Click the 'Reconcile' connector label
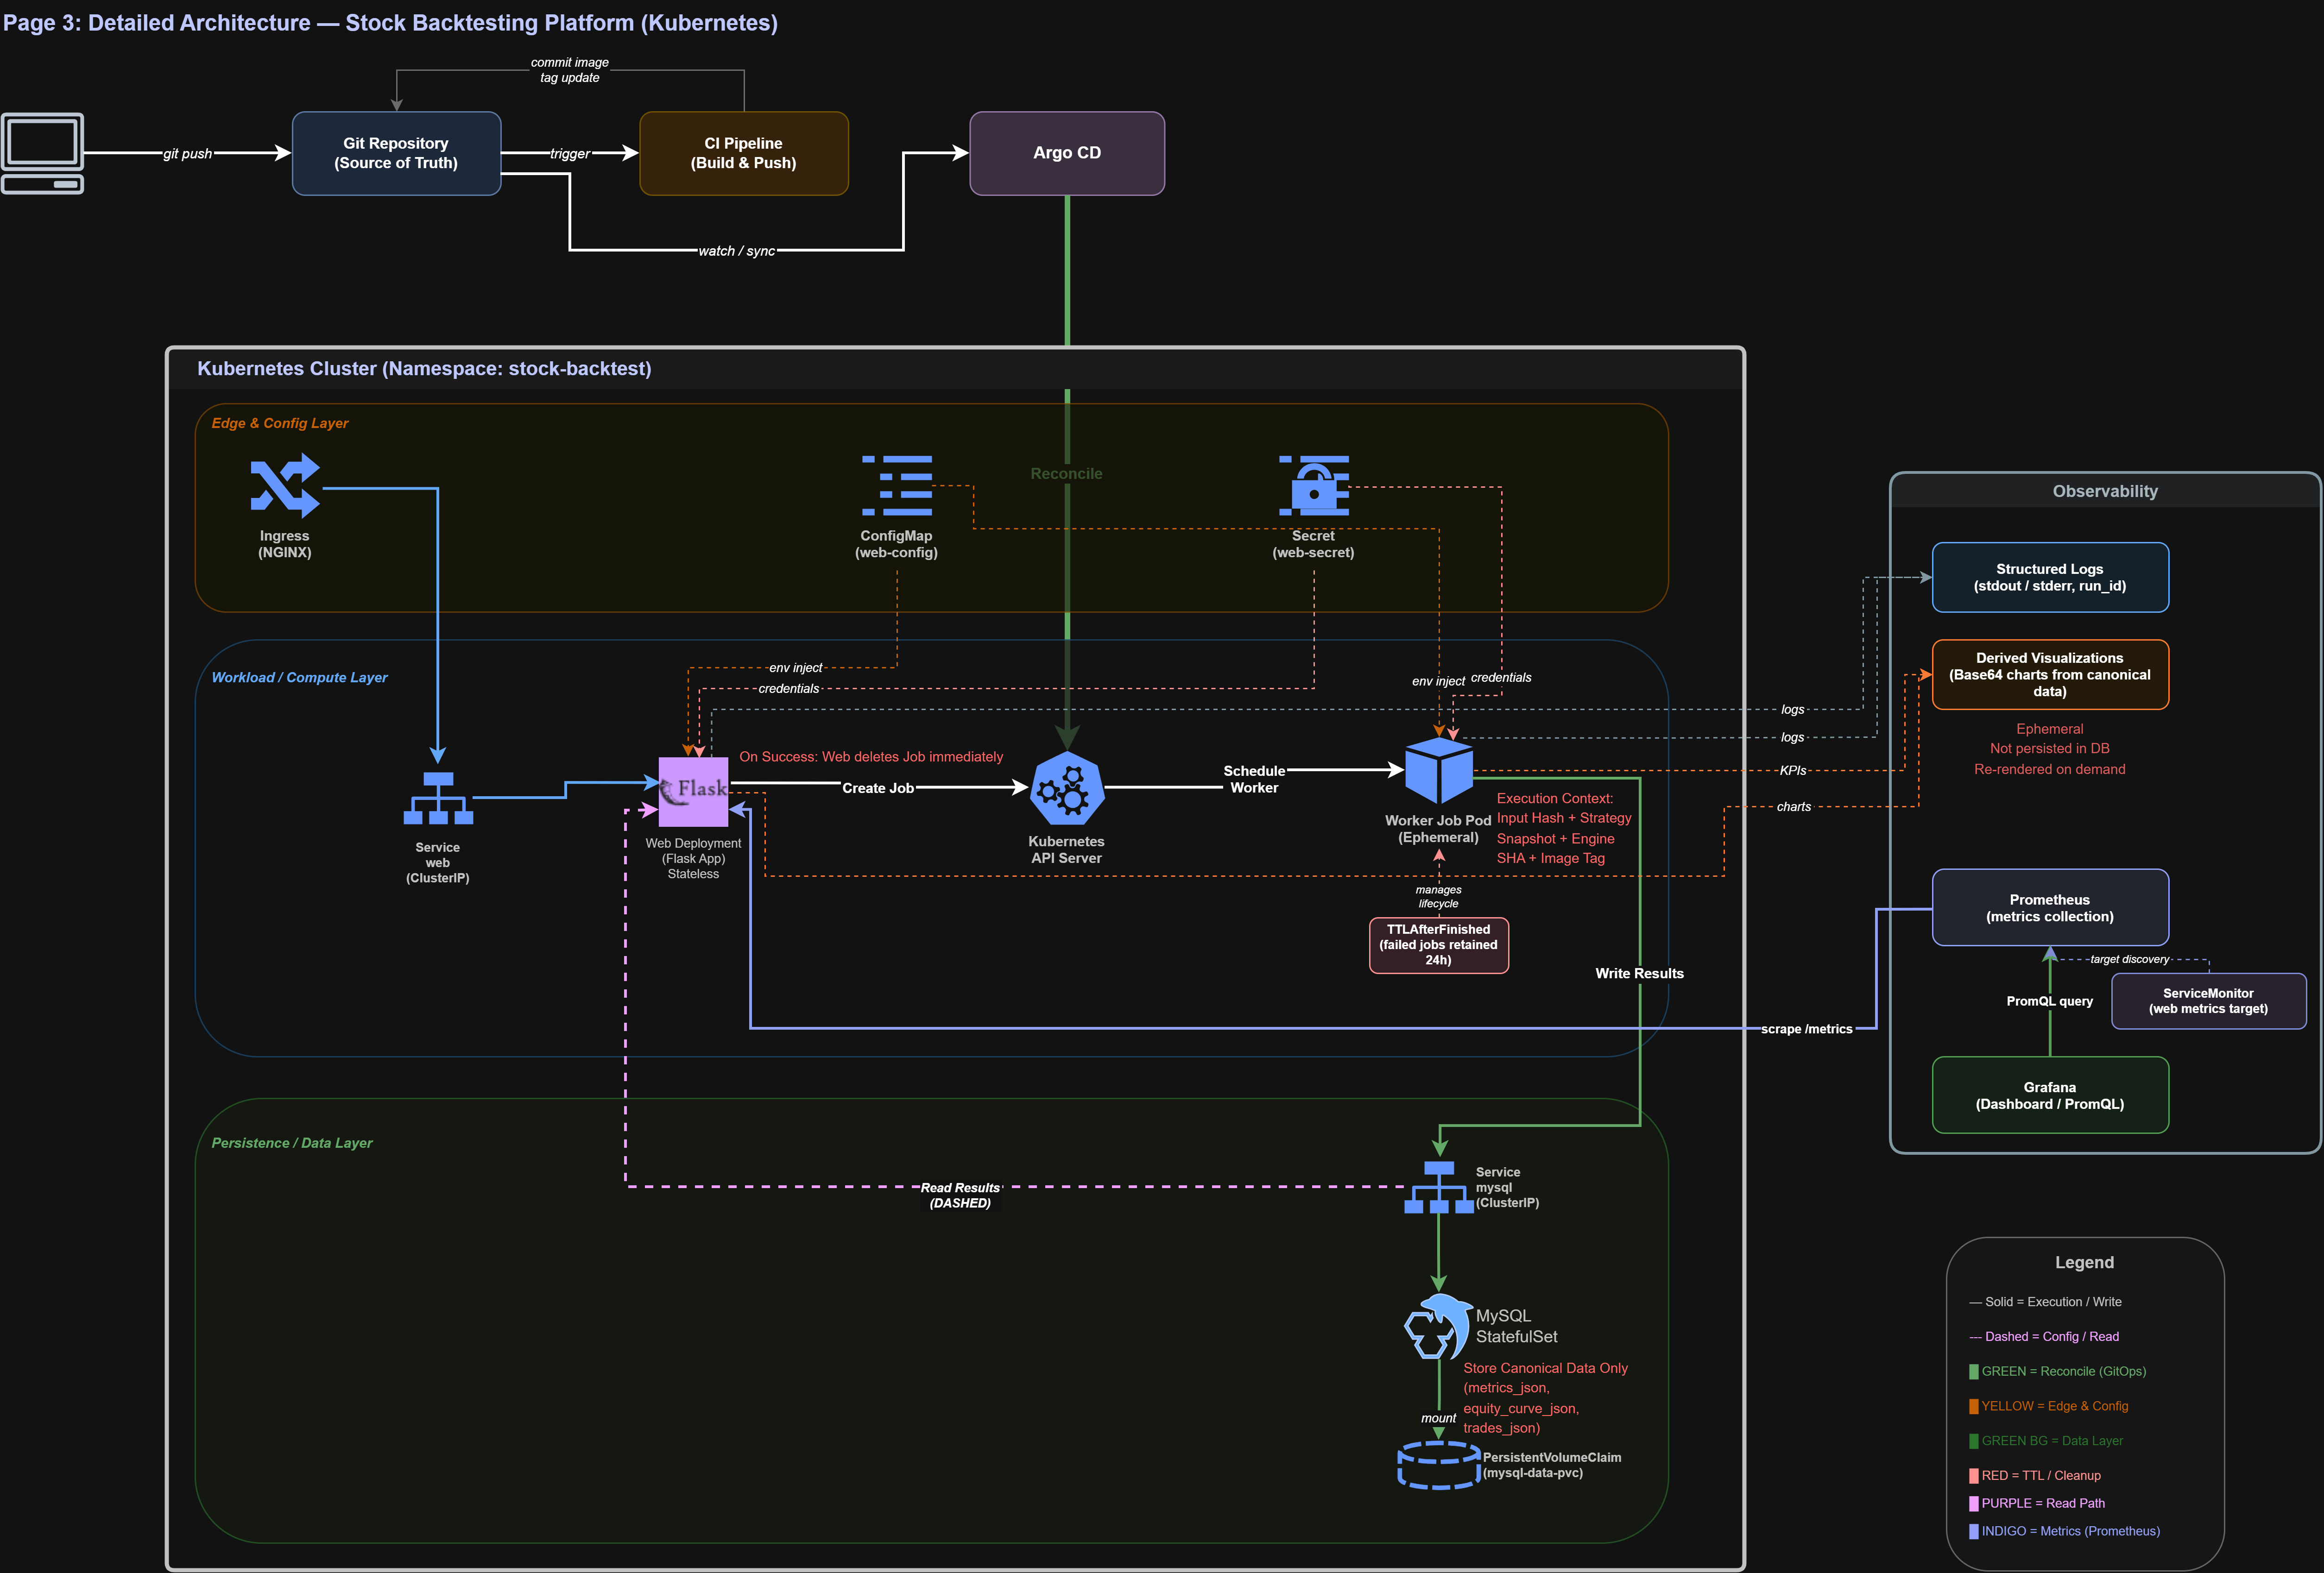Screen dimensions: 2324x1573 click(1067, 474)
